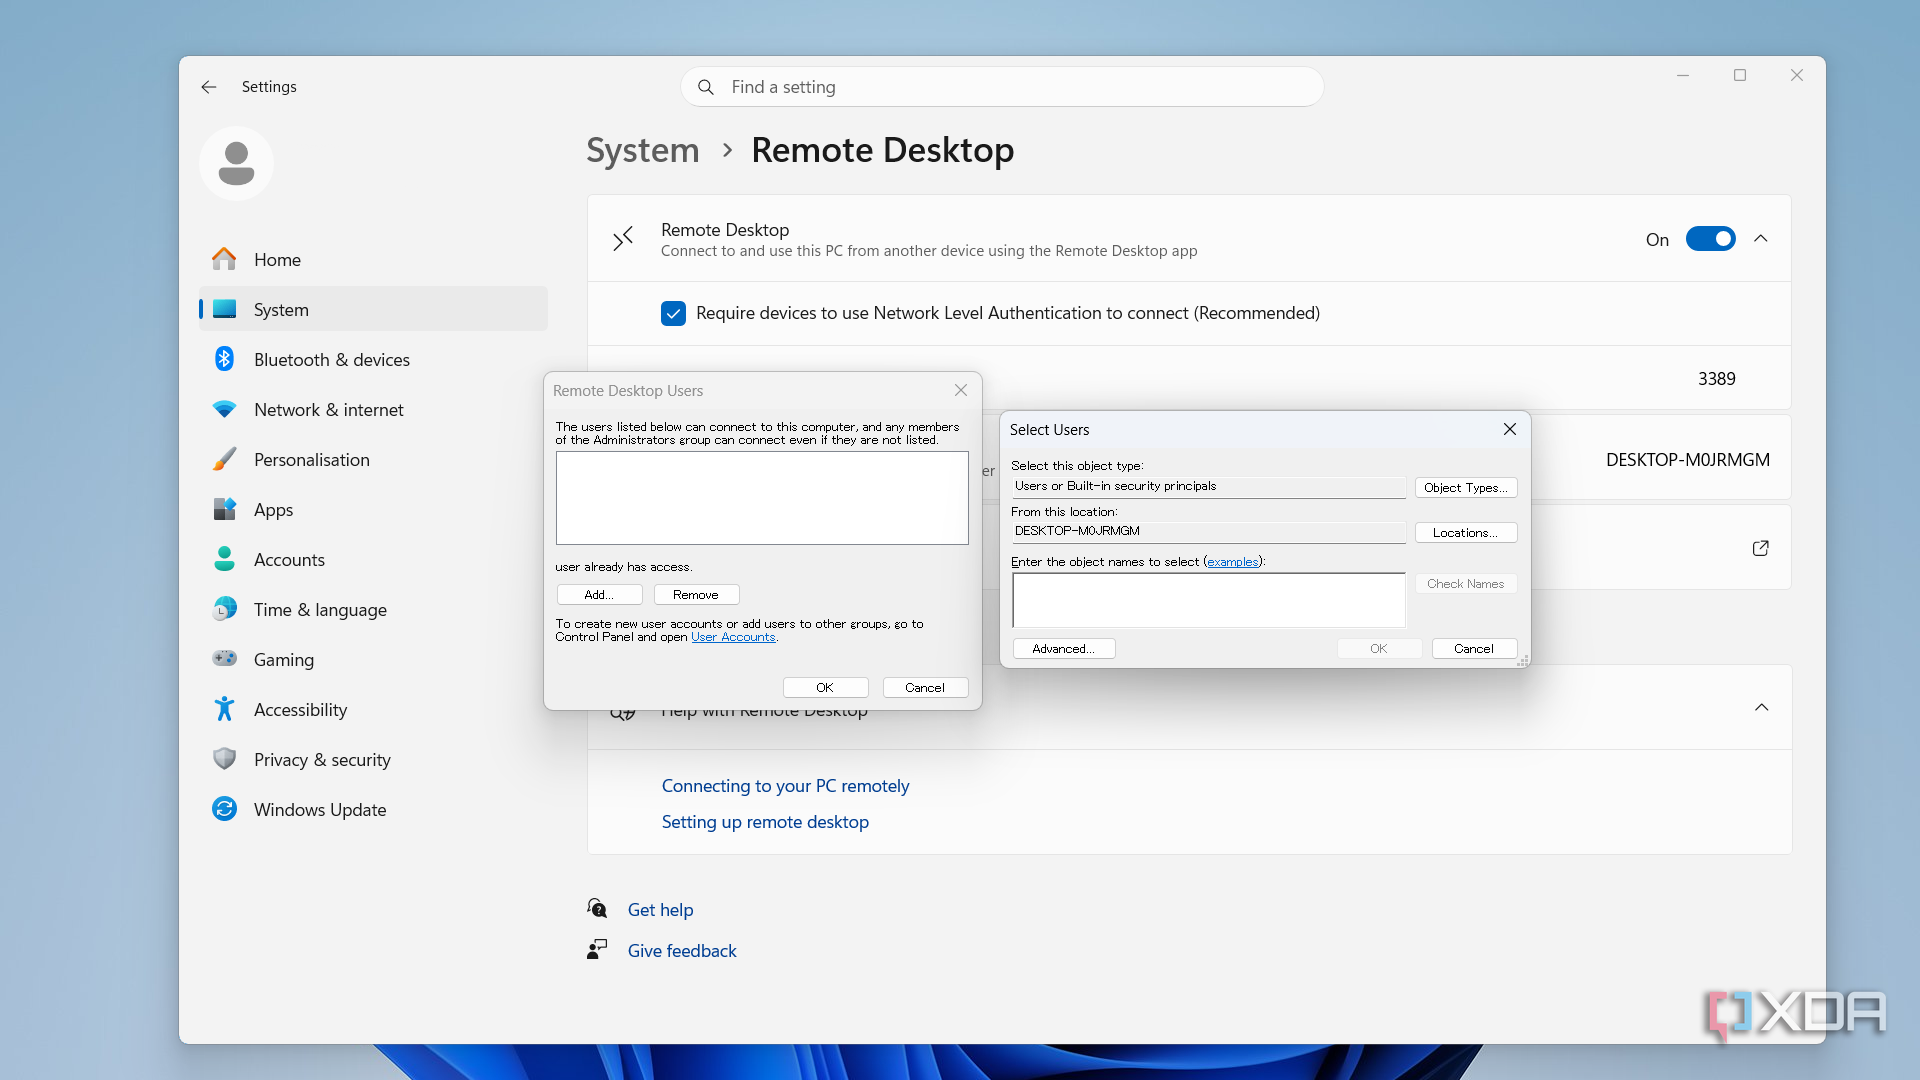Click the Accessibility figure icon

click(x=224, y=709)
